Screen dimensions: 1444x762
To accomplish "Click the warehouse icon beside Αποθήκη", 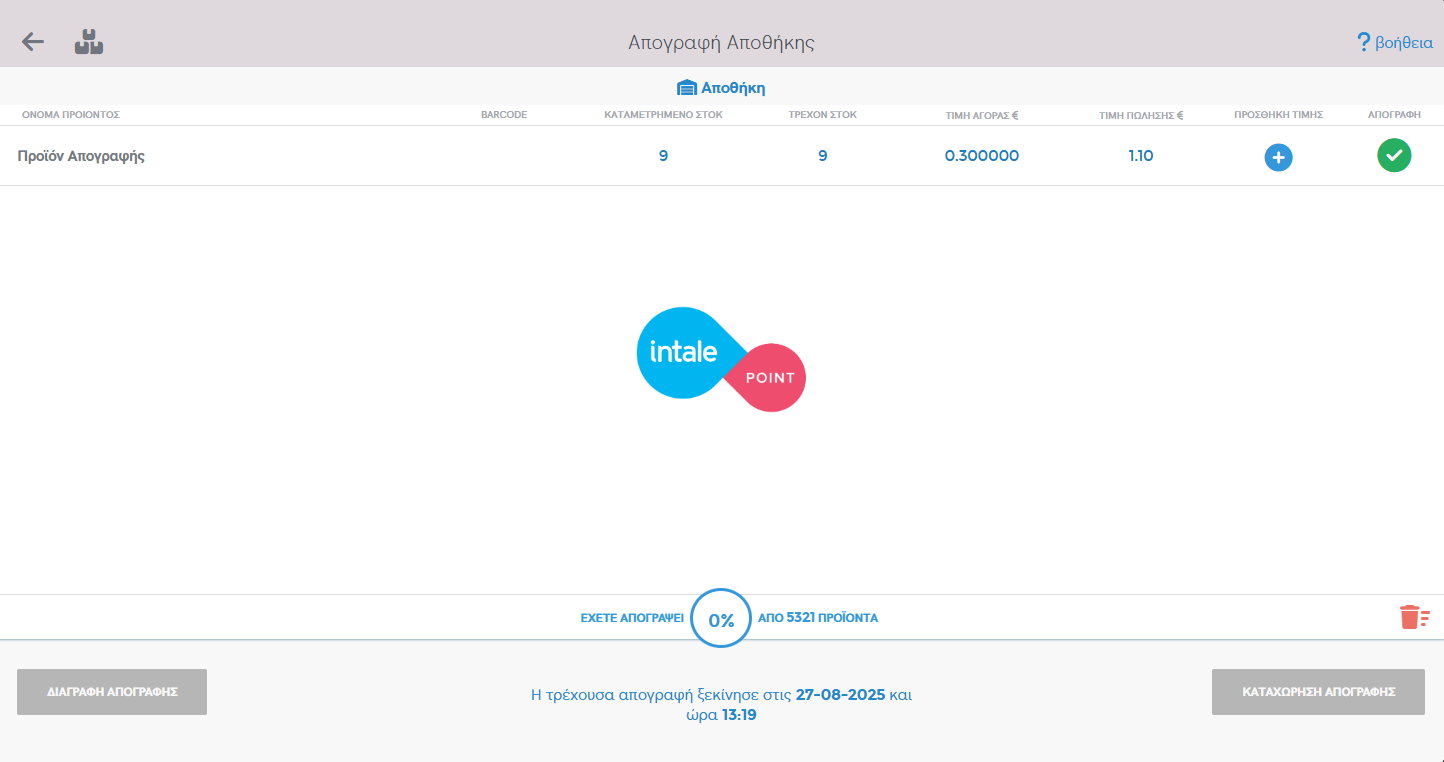I will [x=686, y=88].
